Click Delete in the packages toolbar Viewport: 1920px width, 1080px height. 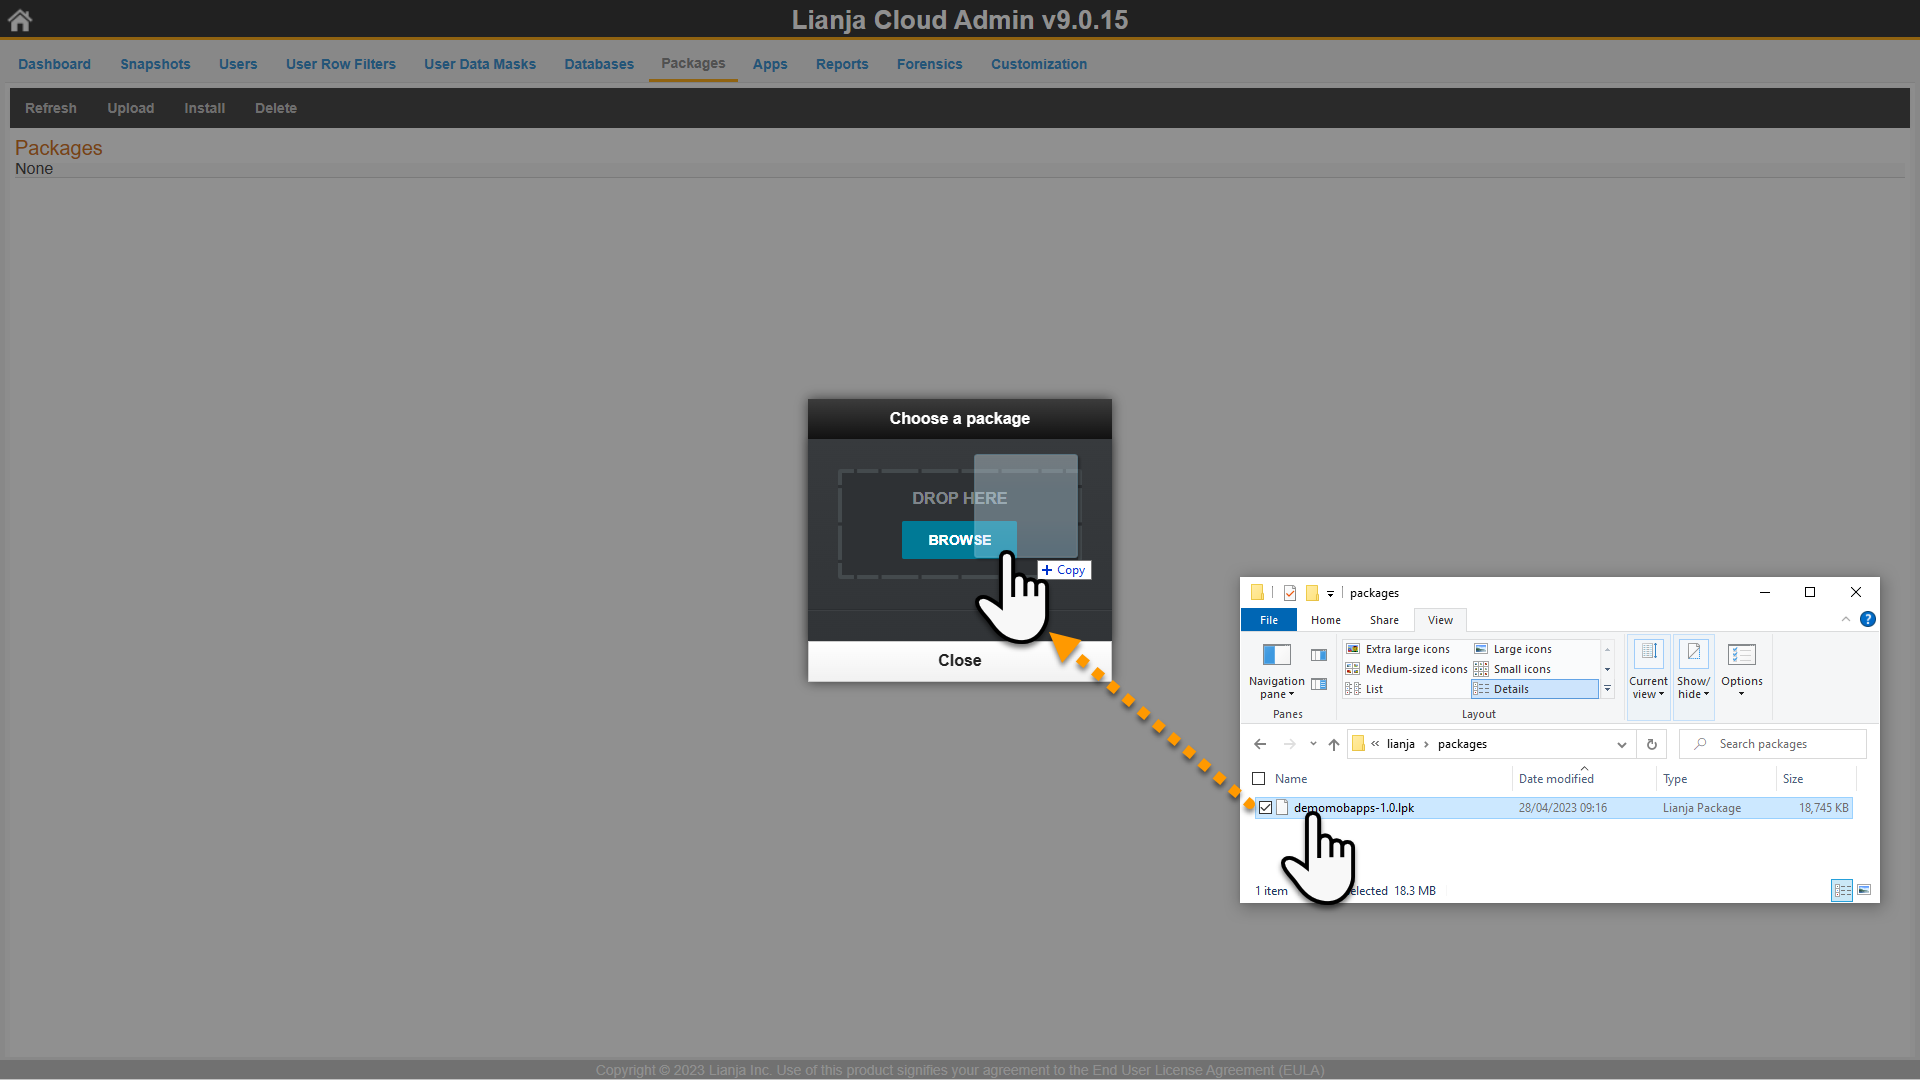click(276, 108)
